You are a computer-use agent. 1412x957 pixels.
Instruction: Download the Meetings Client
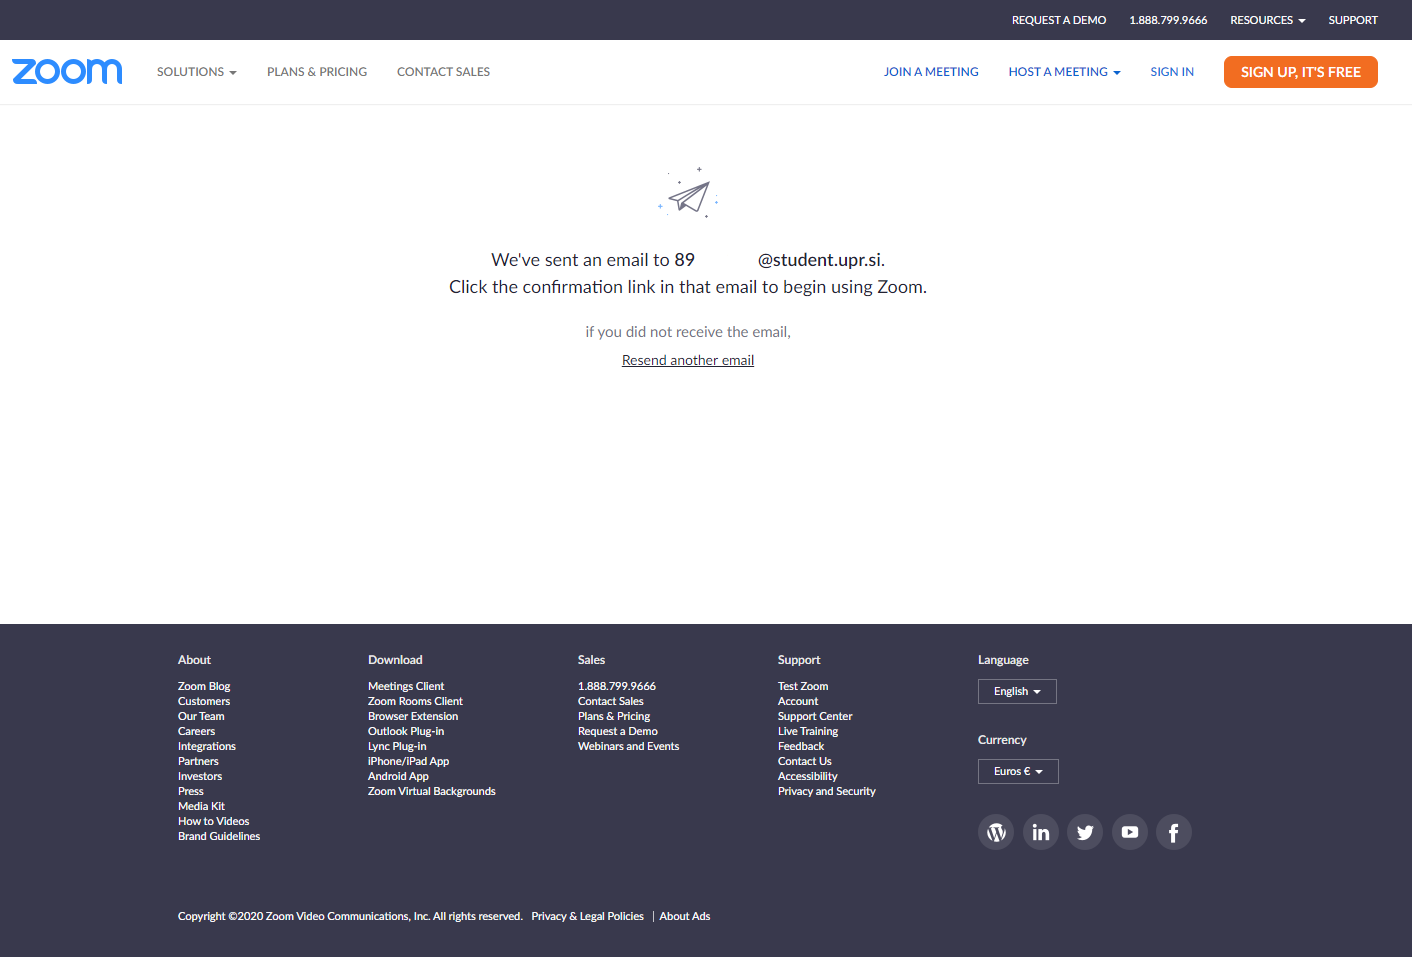(x=406, y=686)
